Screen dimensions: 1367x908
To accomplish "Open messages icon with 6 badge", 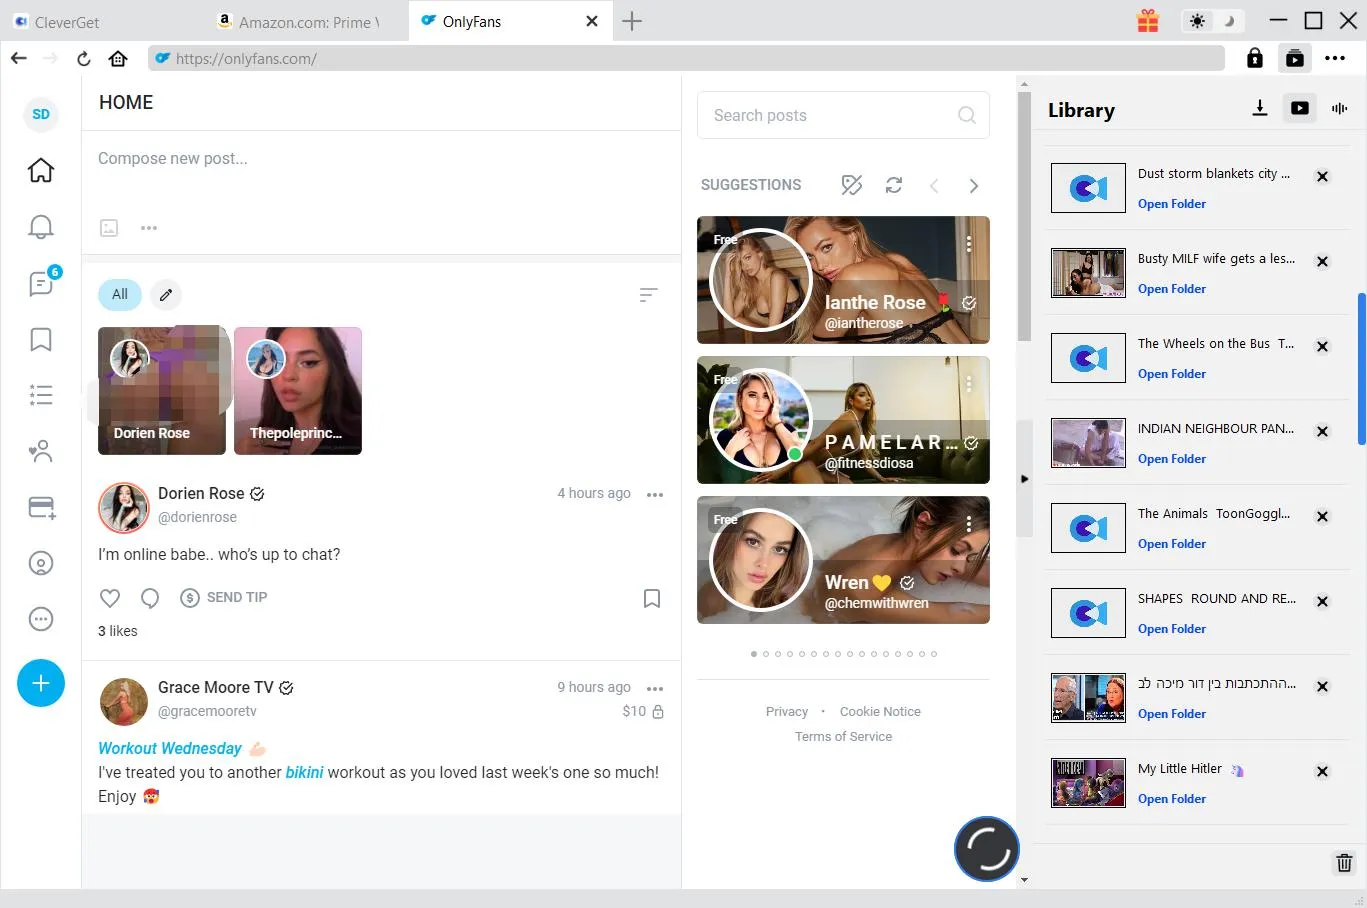I will (x=41, y=284).
